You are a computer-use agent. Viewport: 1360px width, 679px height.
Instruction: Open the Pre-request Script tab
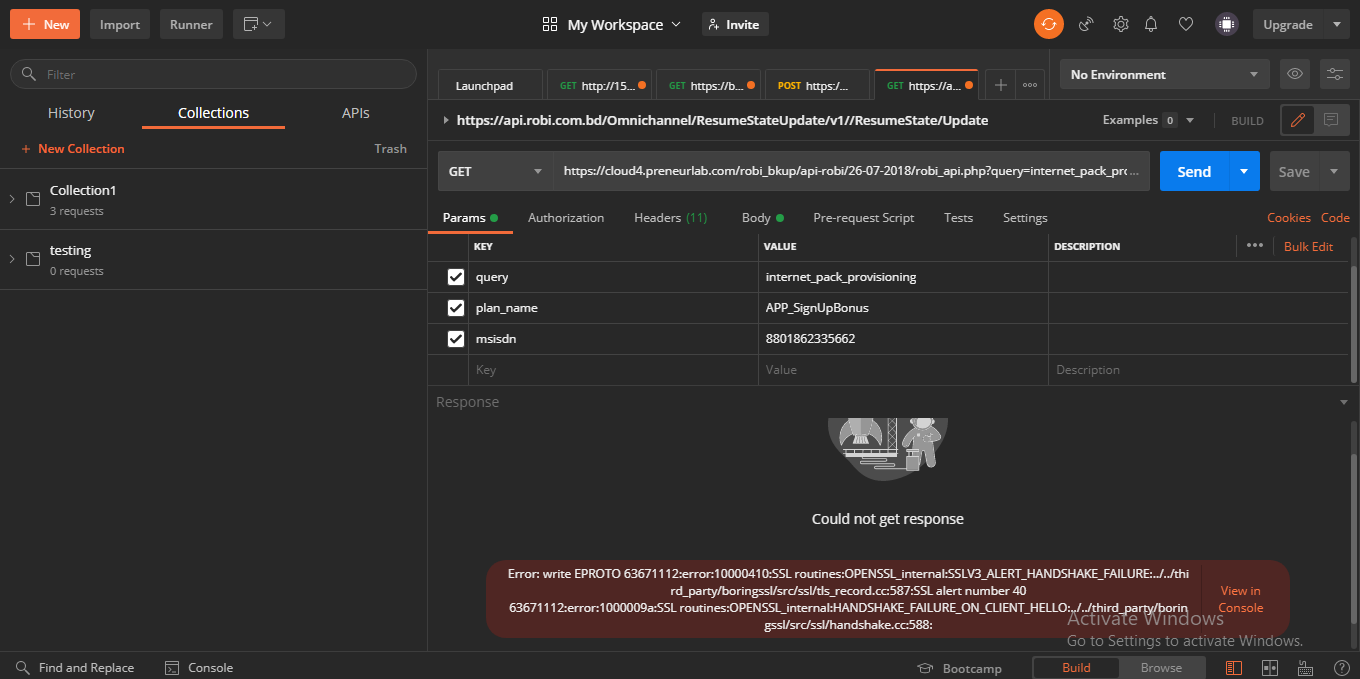coord(863,218)
